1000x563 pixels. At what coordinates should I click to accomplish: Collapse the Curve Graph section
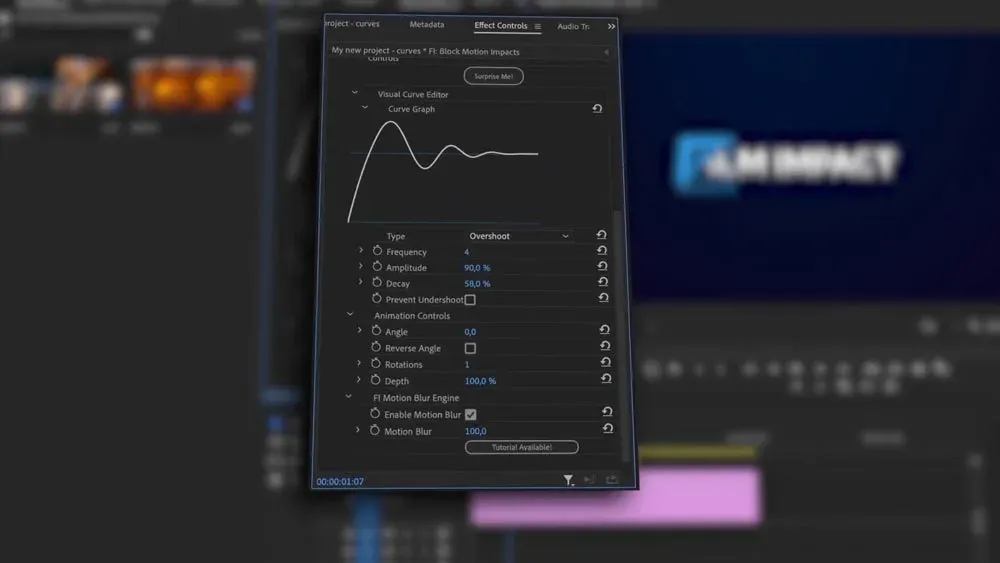click(x=365, y=108)
